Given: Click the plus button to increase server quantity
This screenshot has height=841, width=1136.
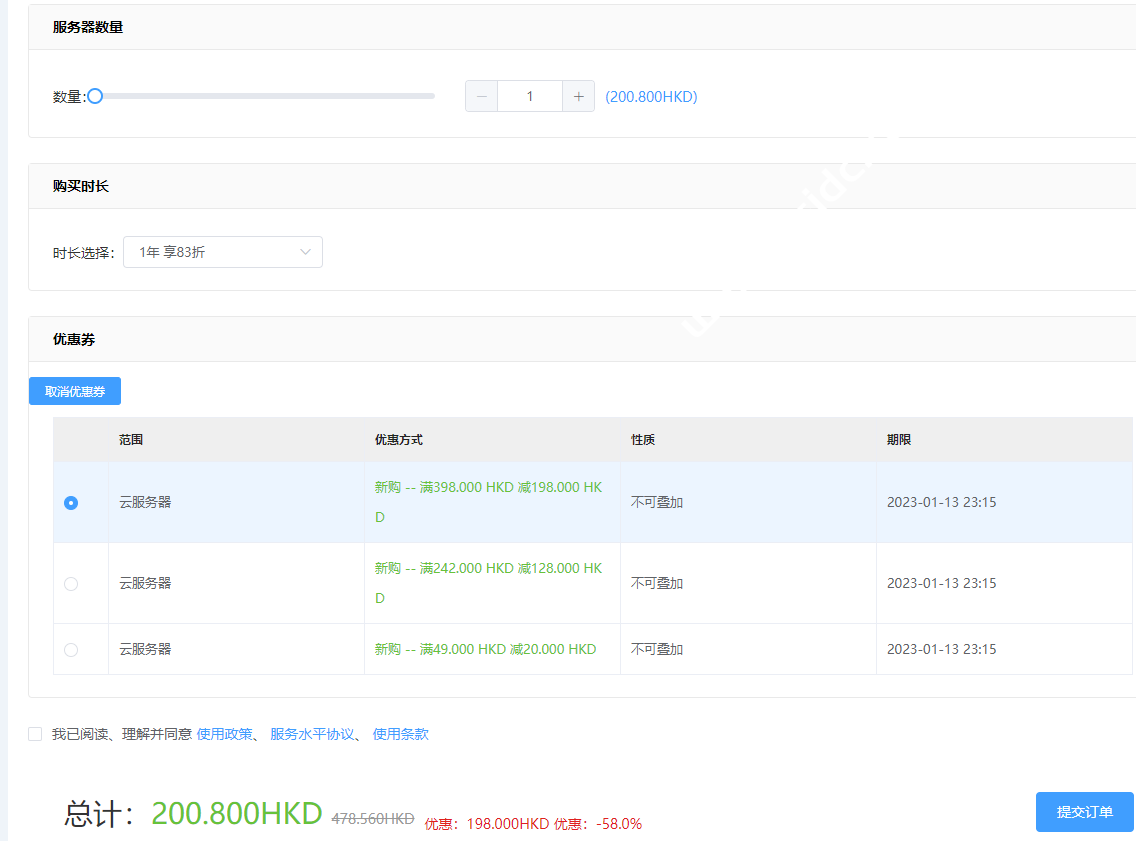Looking at the screenshot, I should (578, 97).
